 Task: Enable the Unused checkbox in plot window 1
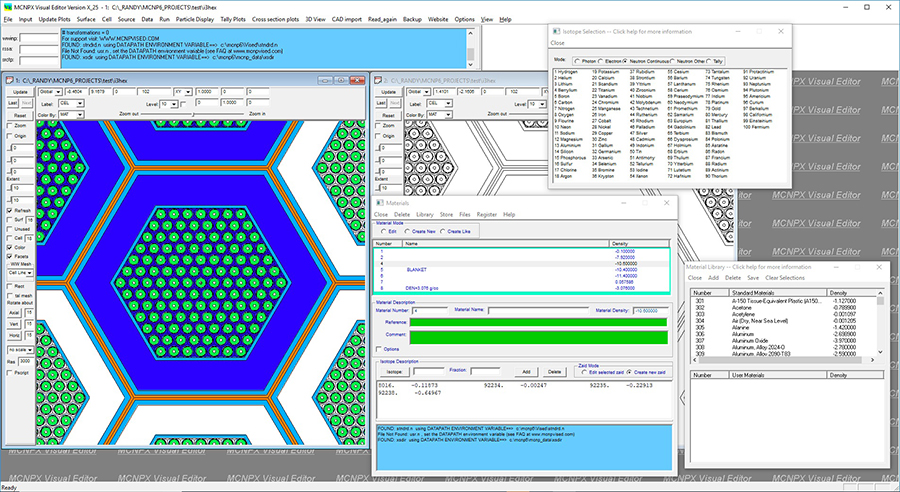click(10, 228)
